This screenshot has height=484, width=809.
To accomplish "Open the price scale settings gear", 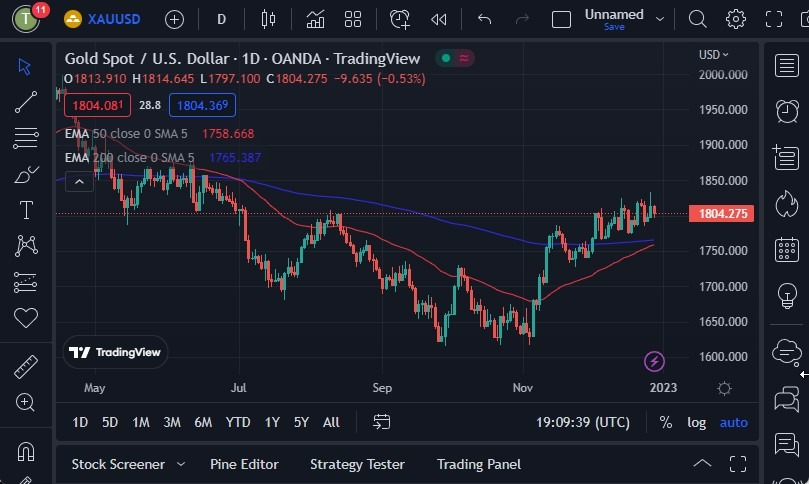I will (724, 388).
